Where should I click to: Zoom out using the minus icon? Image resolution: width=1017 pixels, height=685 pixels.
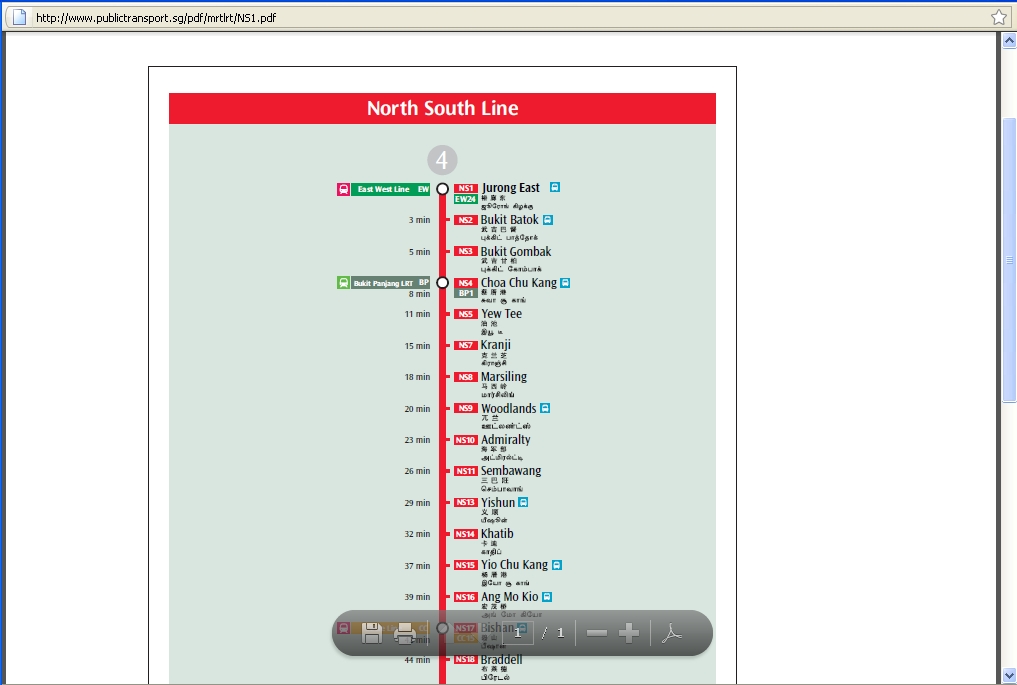point(597,632)
